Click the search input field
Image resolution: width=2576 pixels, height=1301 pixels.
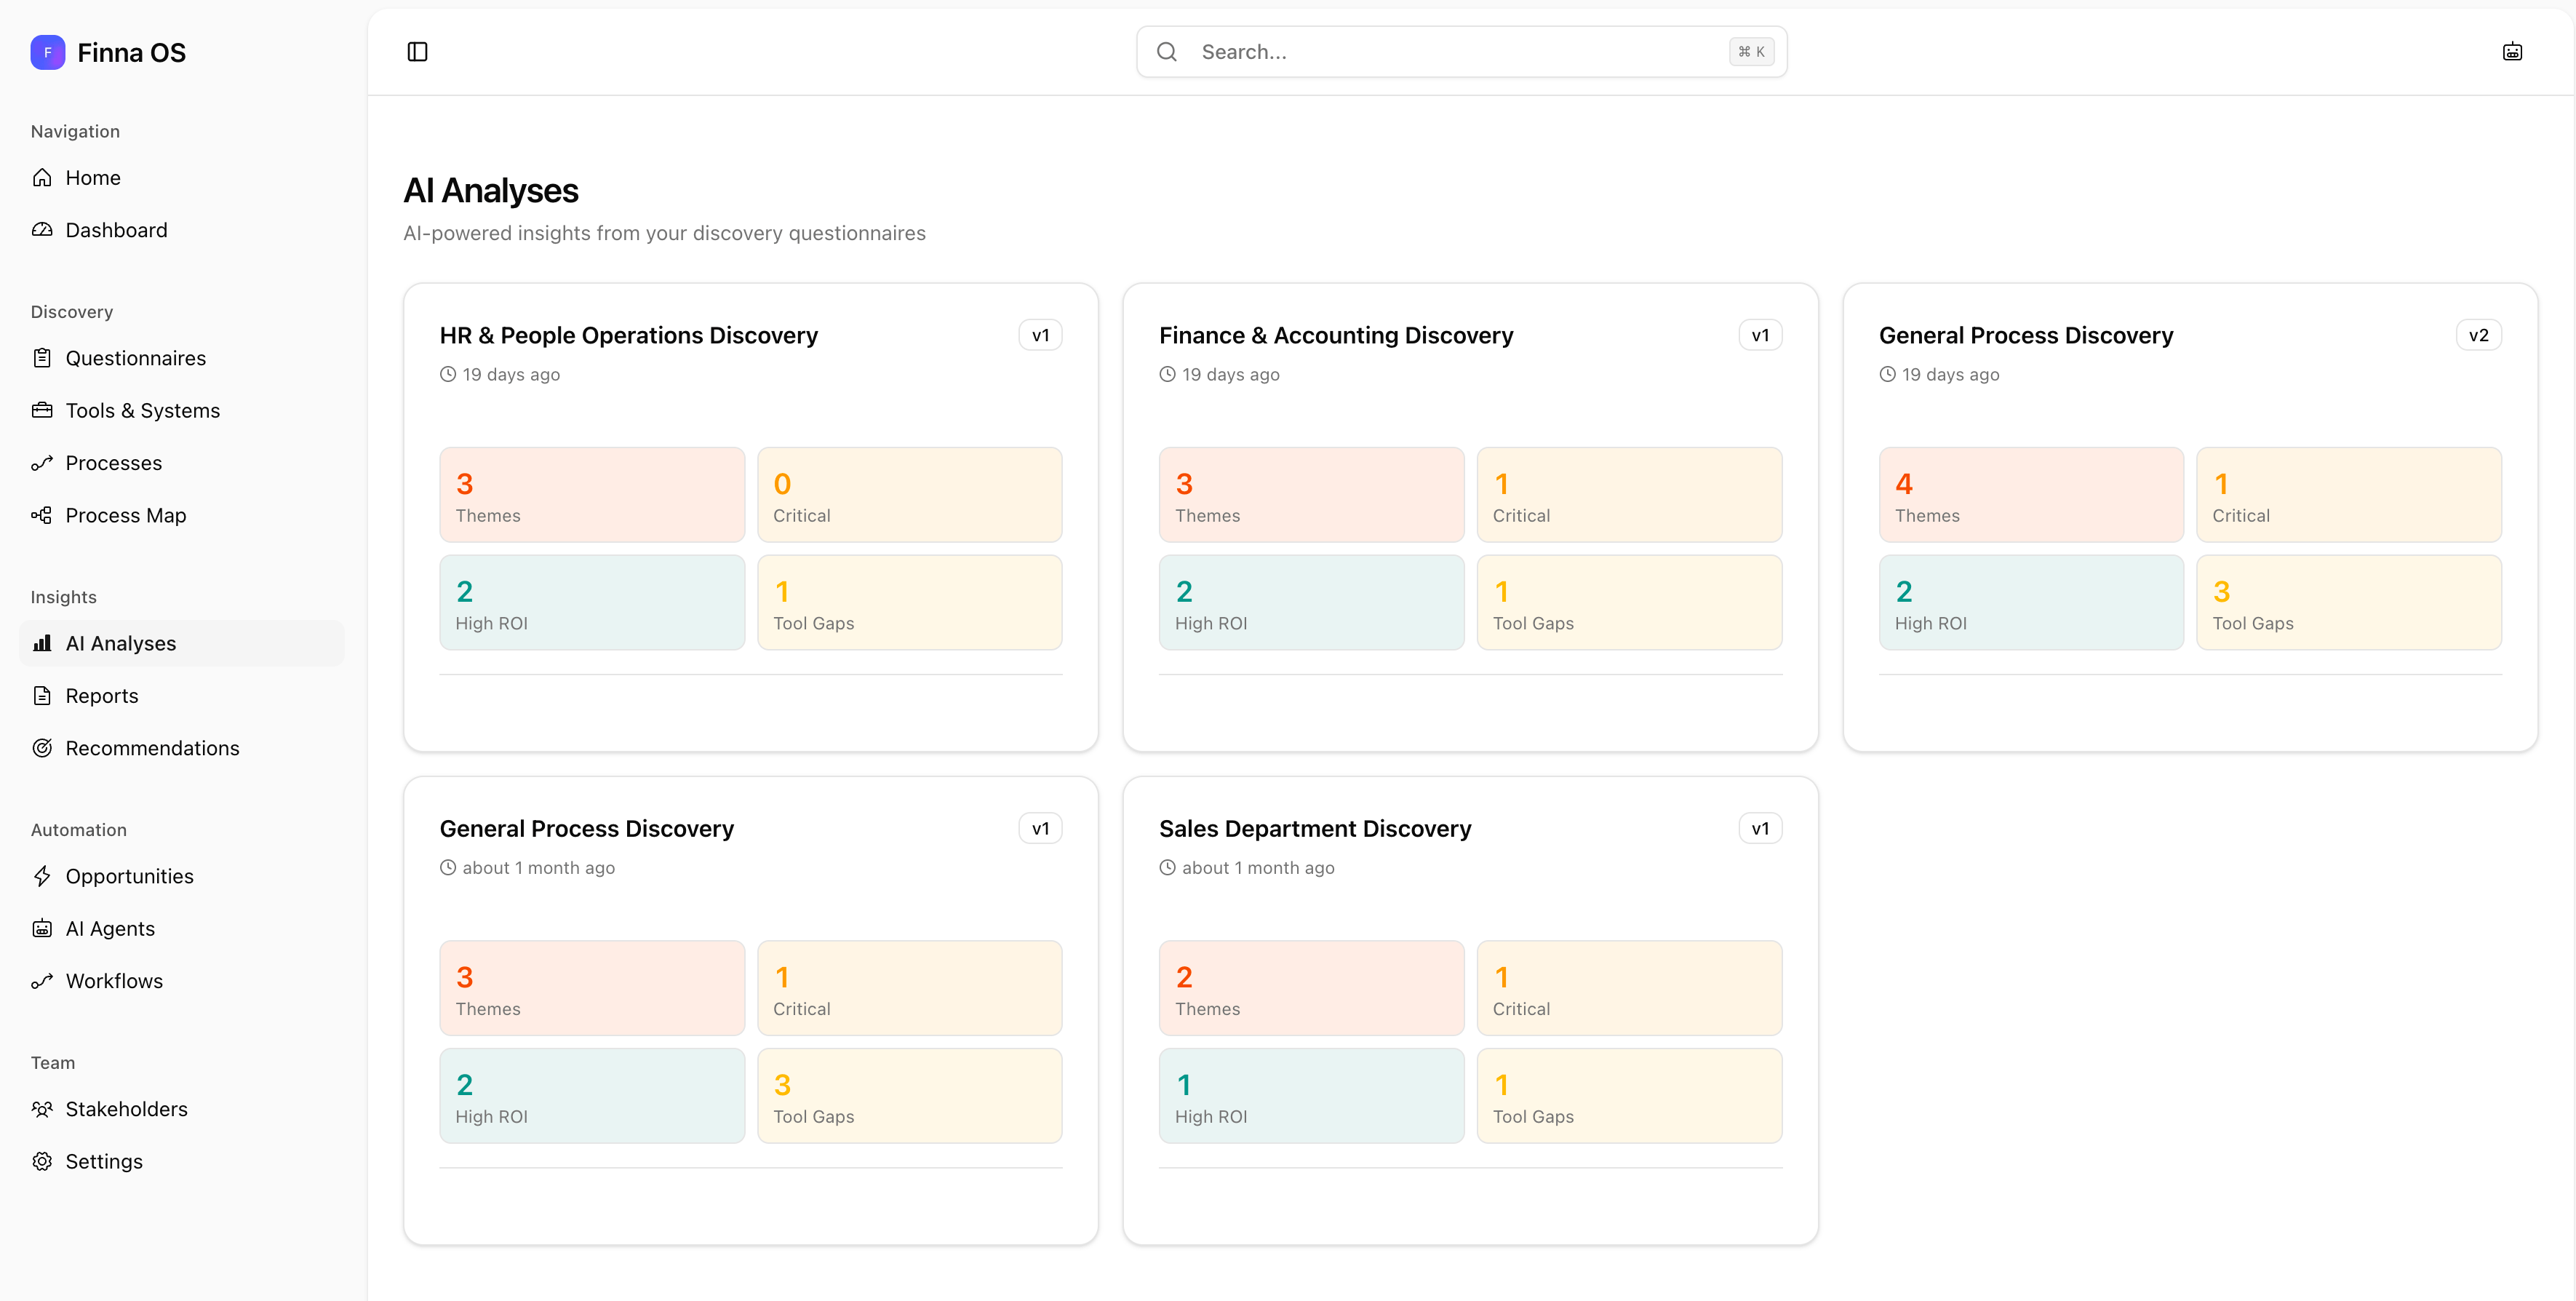(1400, 51)
